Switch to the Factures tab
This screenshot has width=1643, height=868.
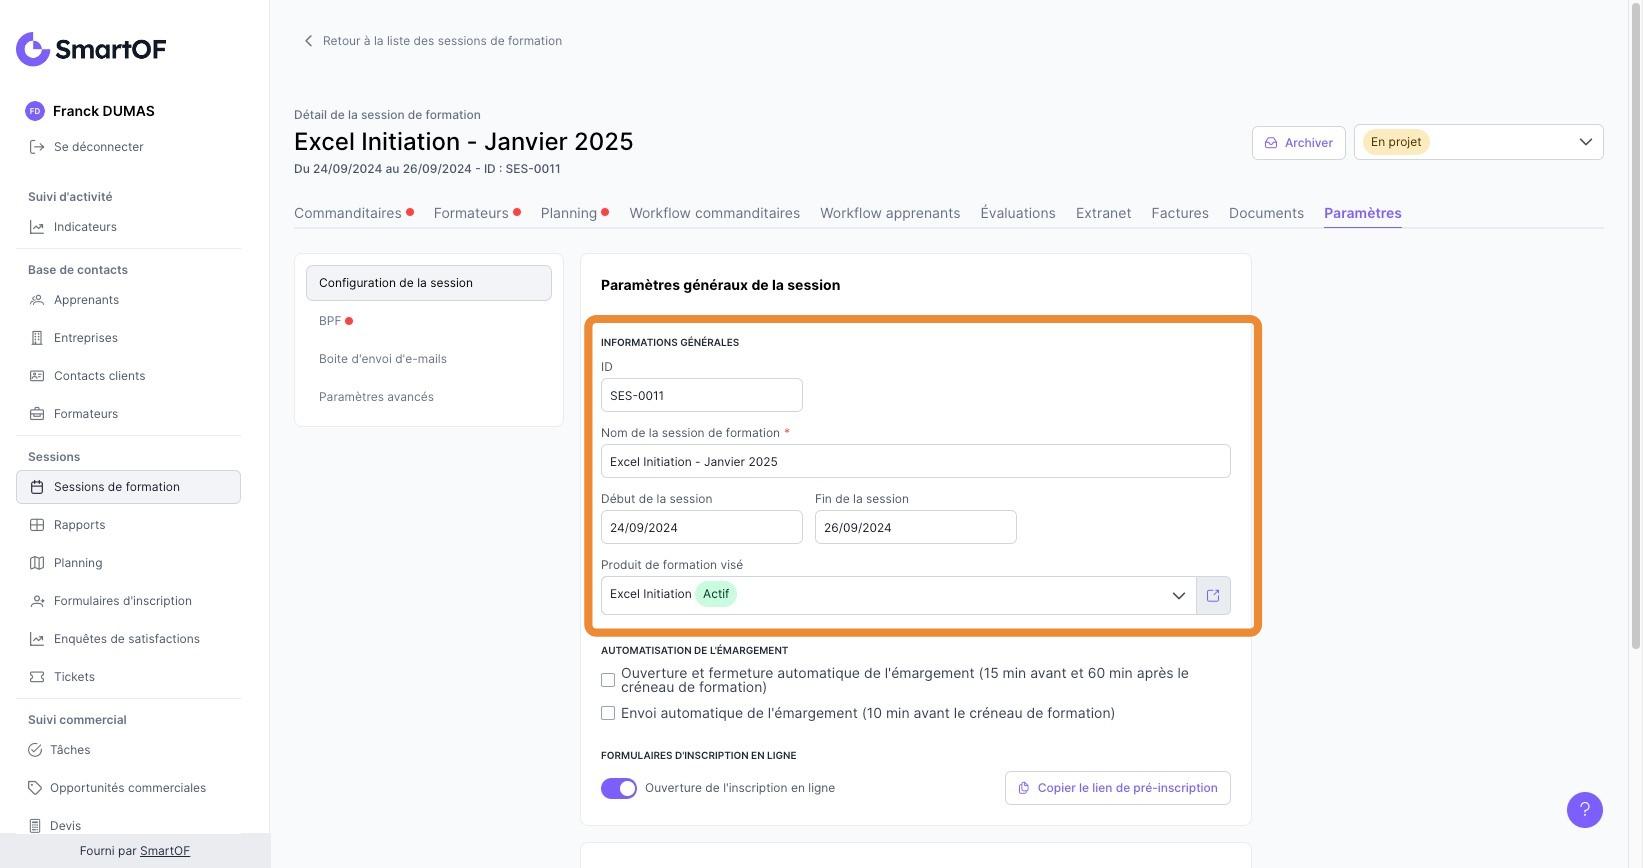pyautogui.click(x=1180, y=213)
